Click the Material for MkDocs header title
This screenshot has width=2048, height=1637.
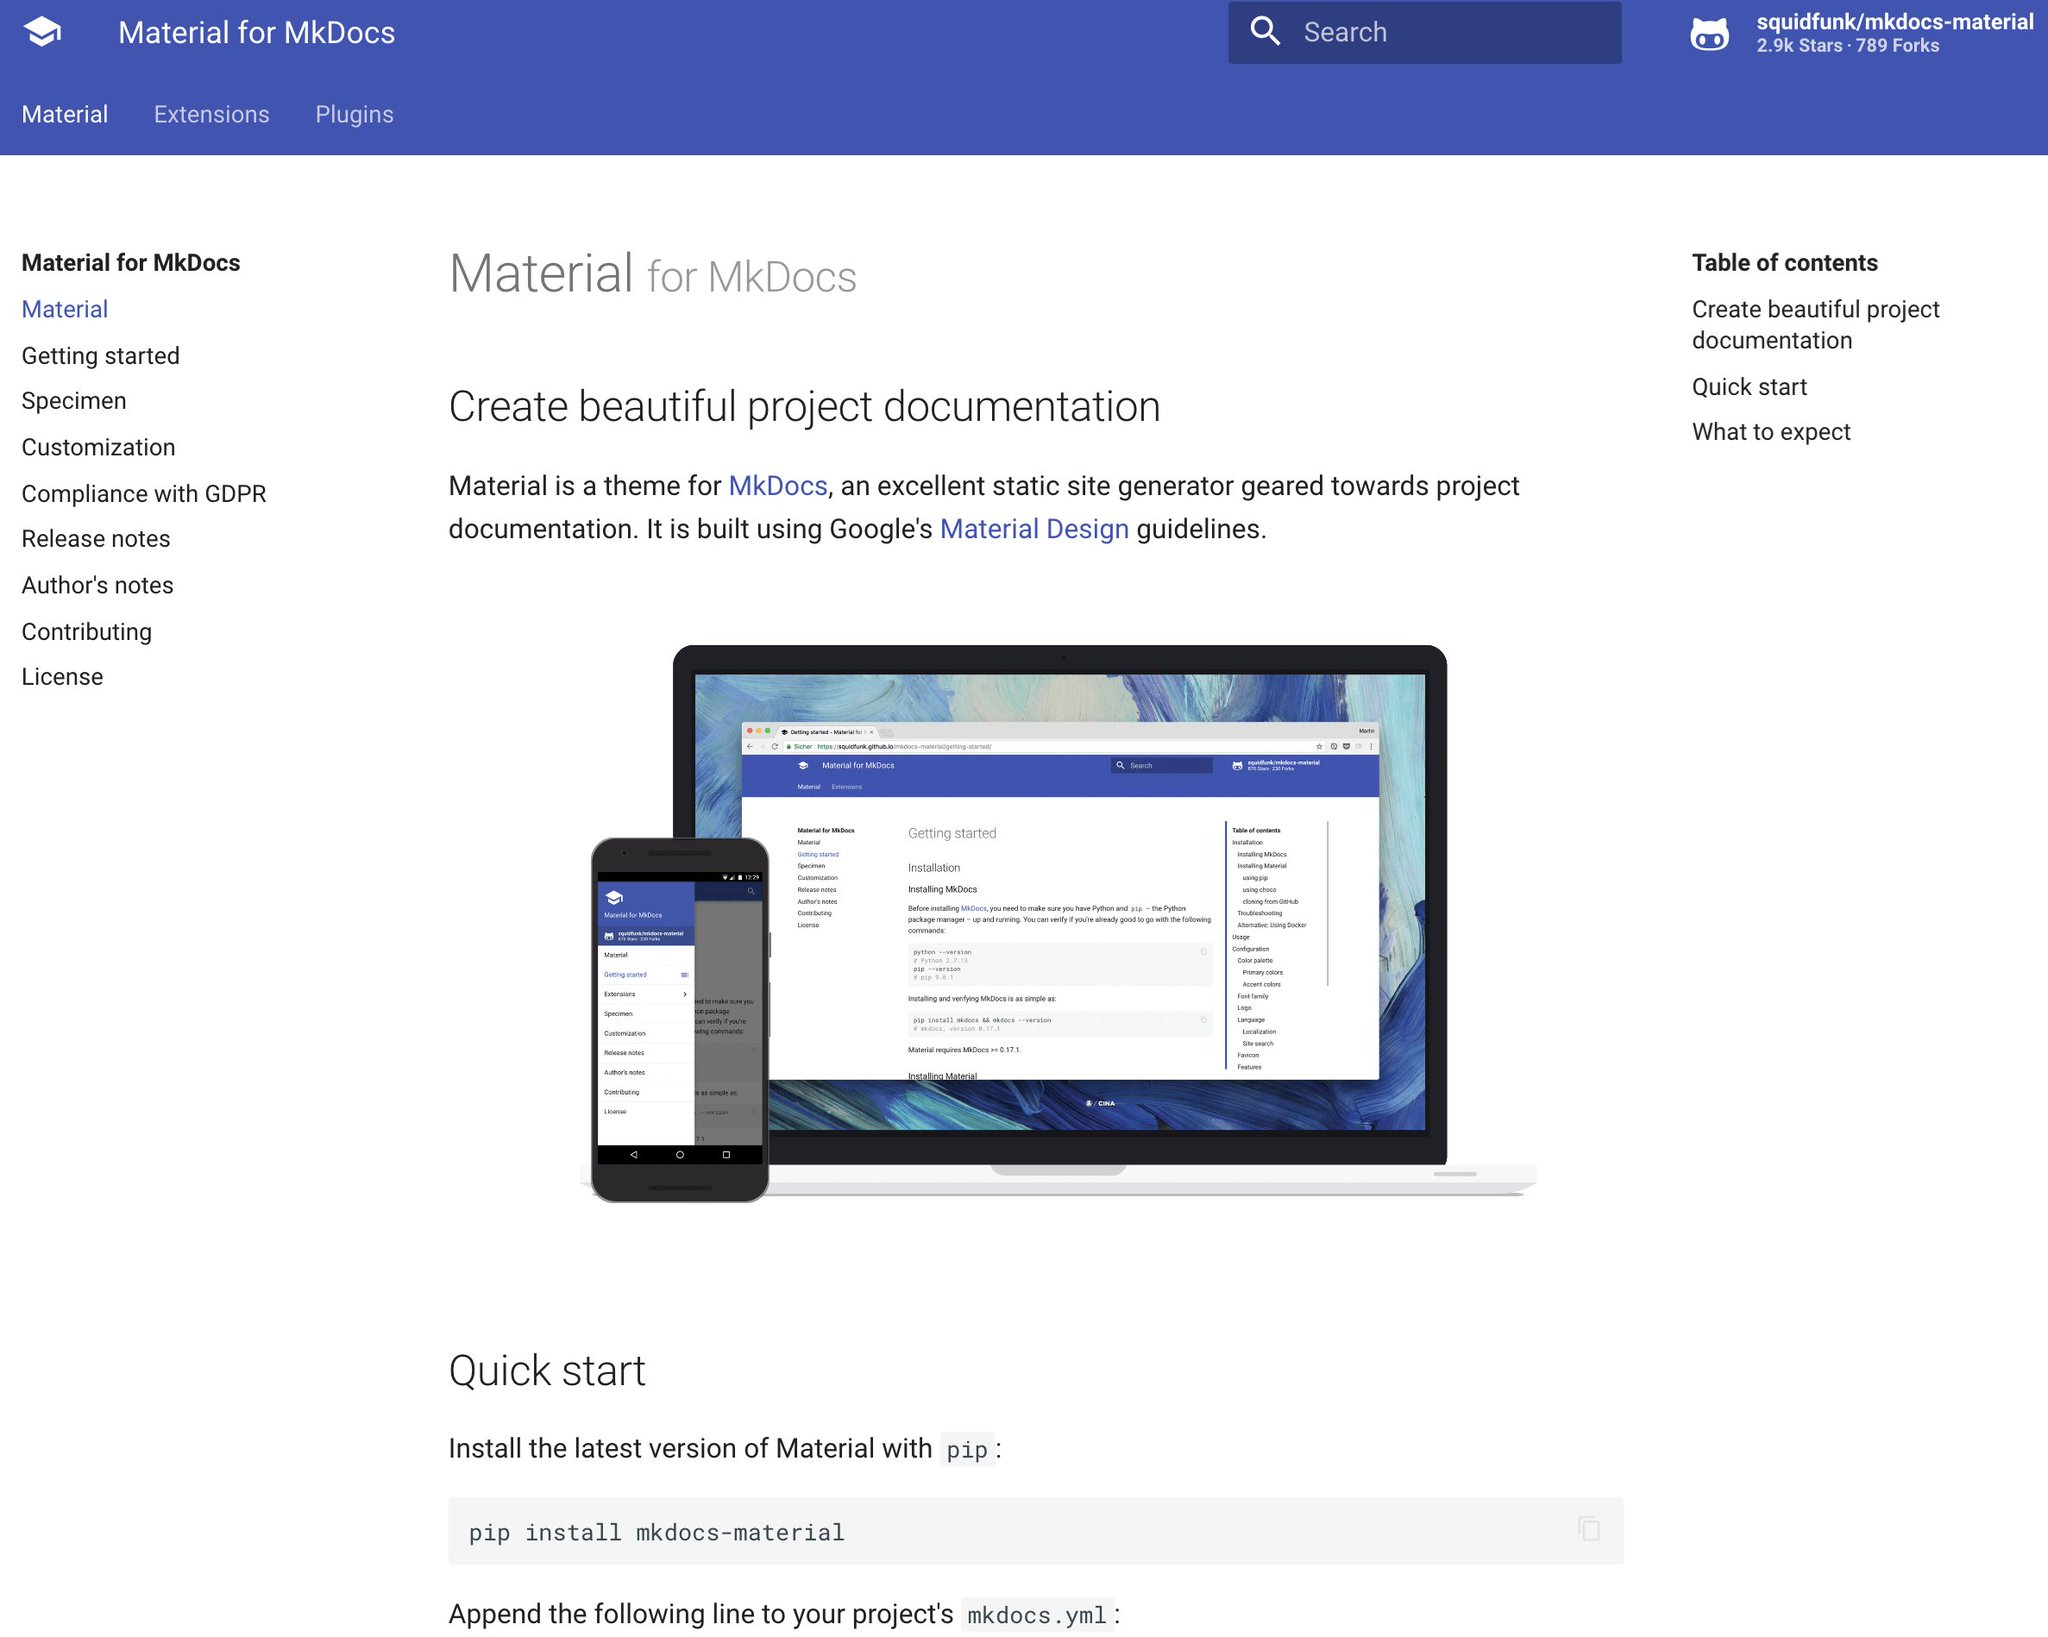click(257, 32)
